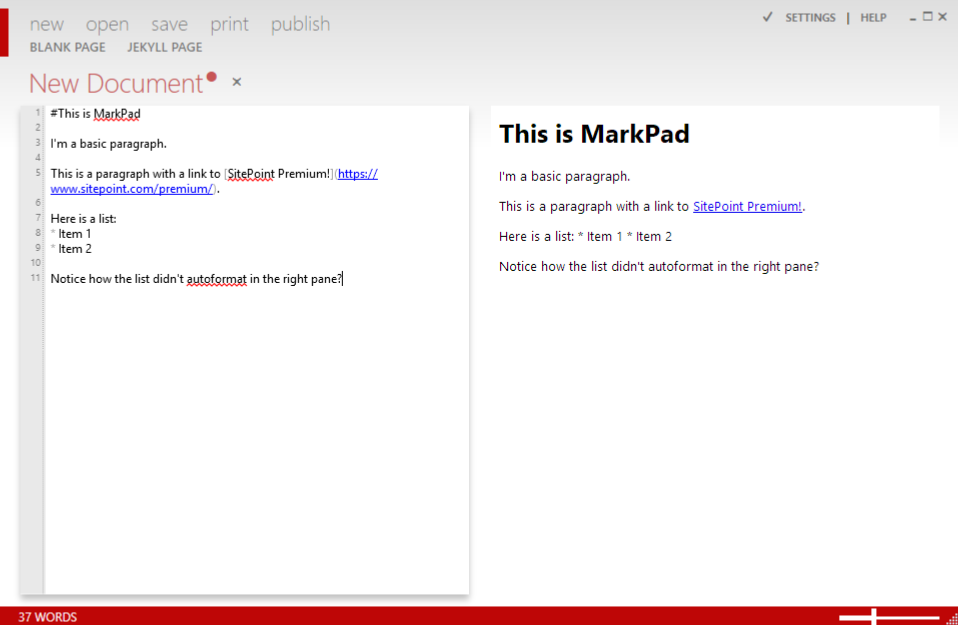The height and width of the screenshot is (625, 958).
Task: Publish the current document
Action: tap(299, 24)
